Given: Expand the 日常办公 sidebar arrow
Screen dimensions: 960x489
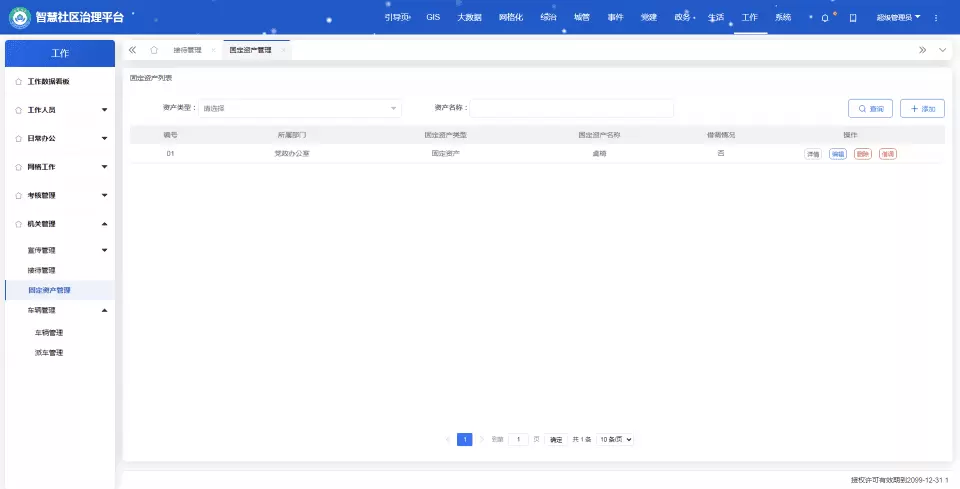Looking at the screenshot, I should [104, 138].
